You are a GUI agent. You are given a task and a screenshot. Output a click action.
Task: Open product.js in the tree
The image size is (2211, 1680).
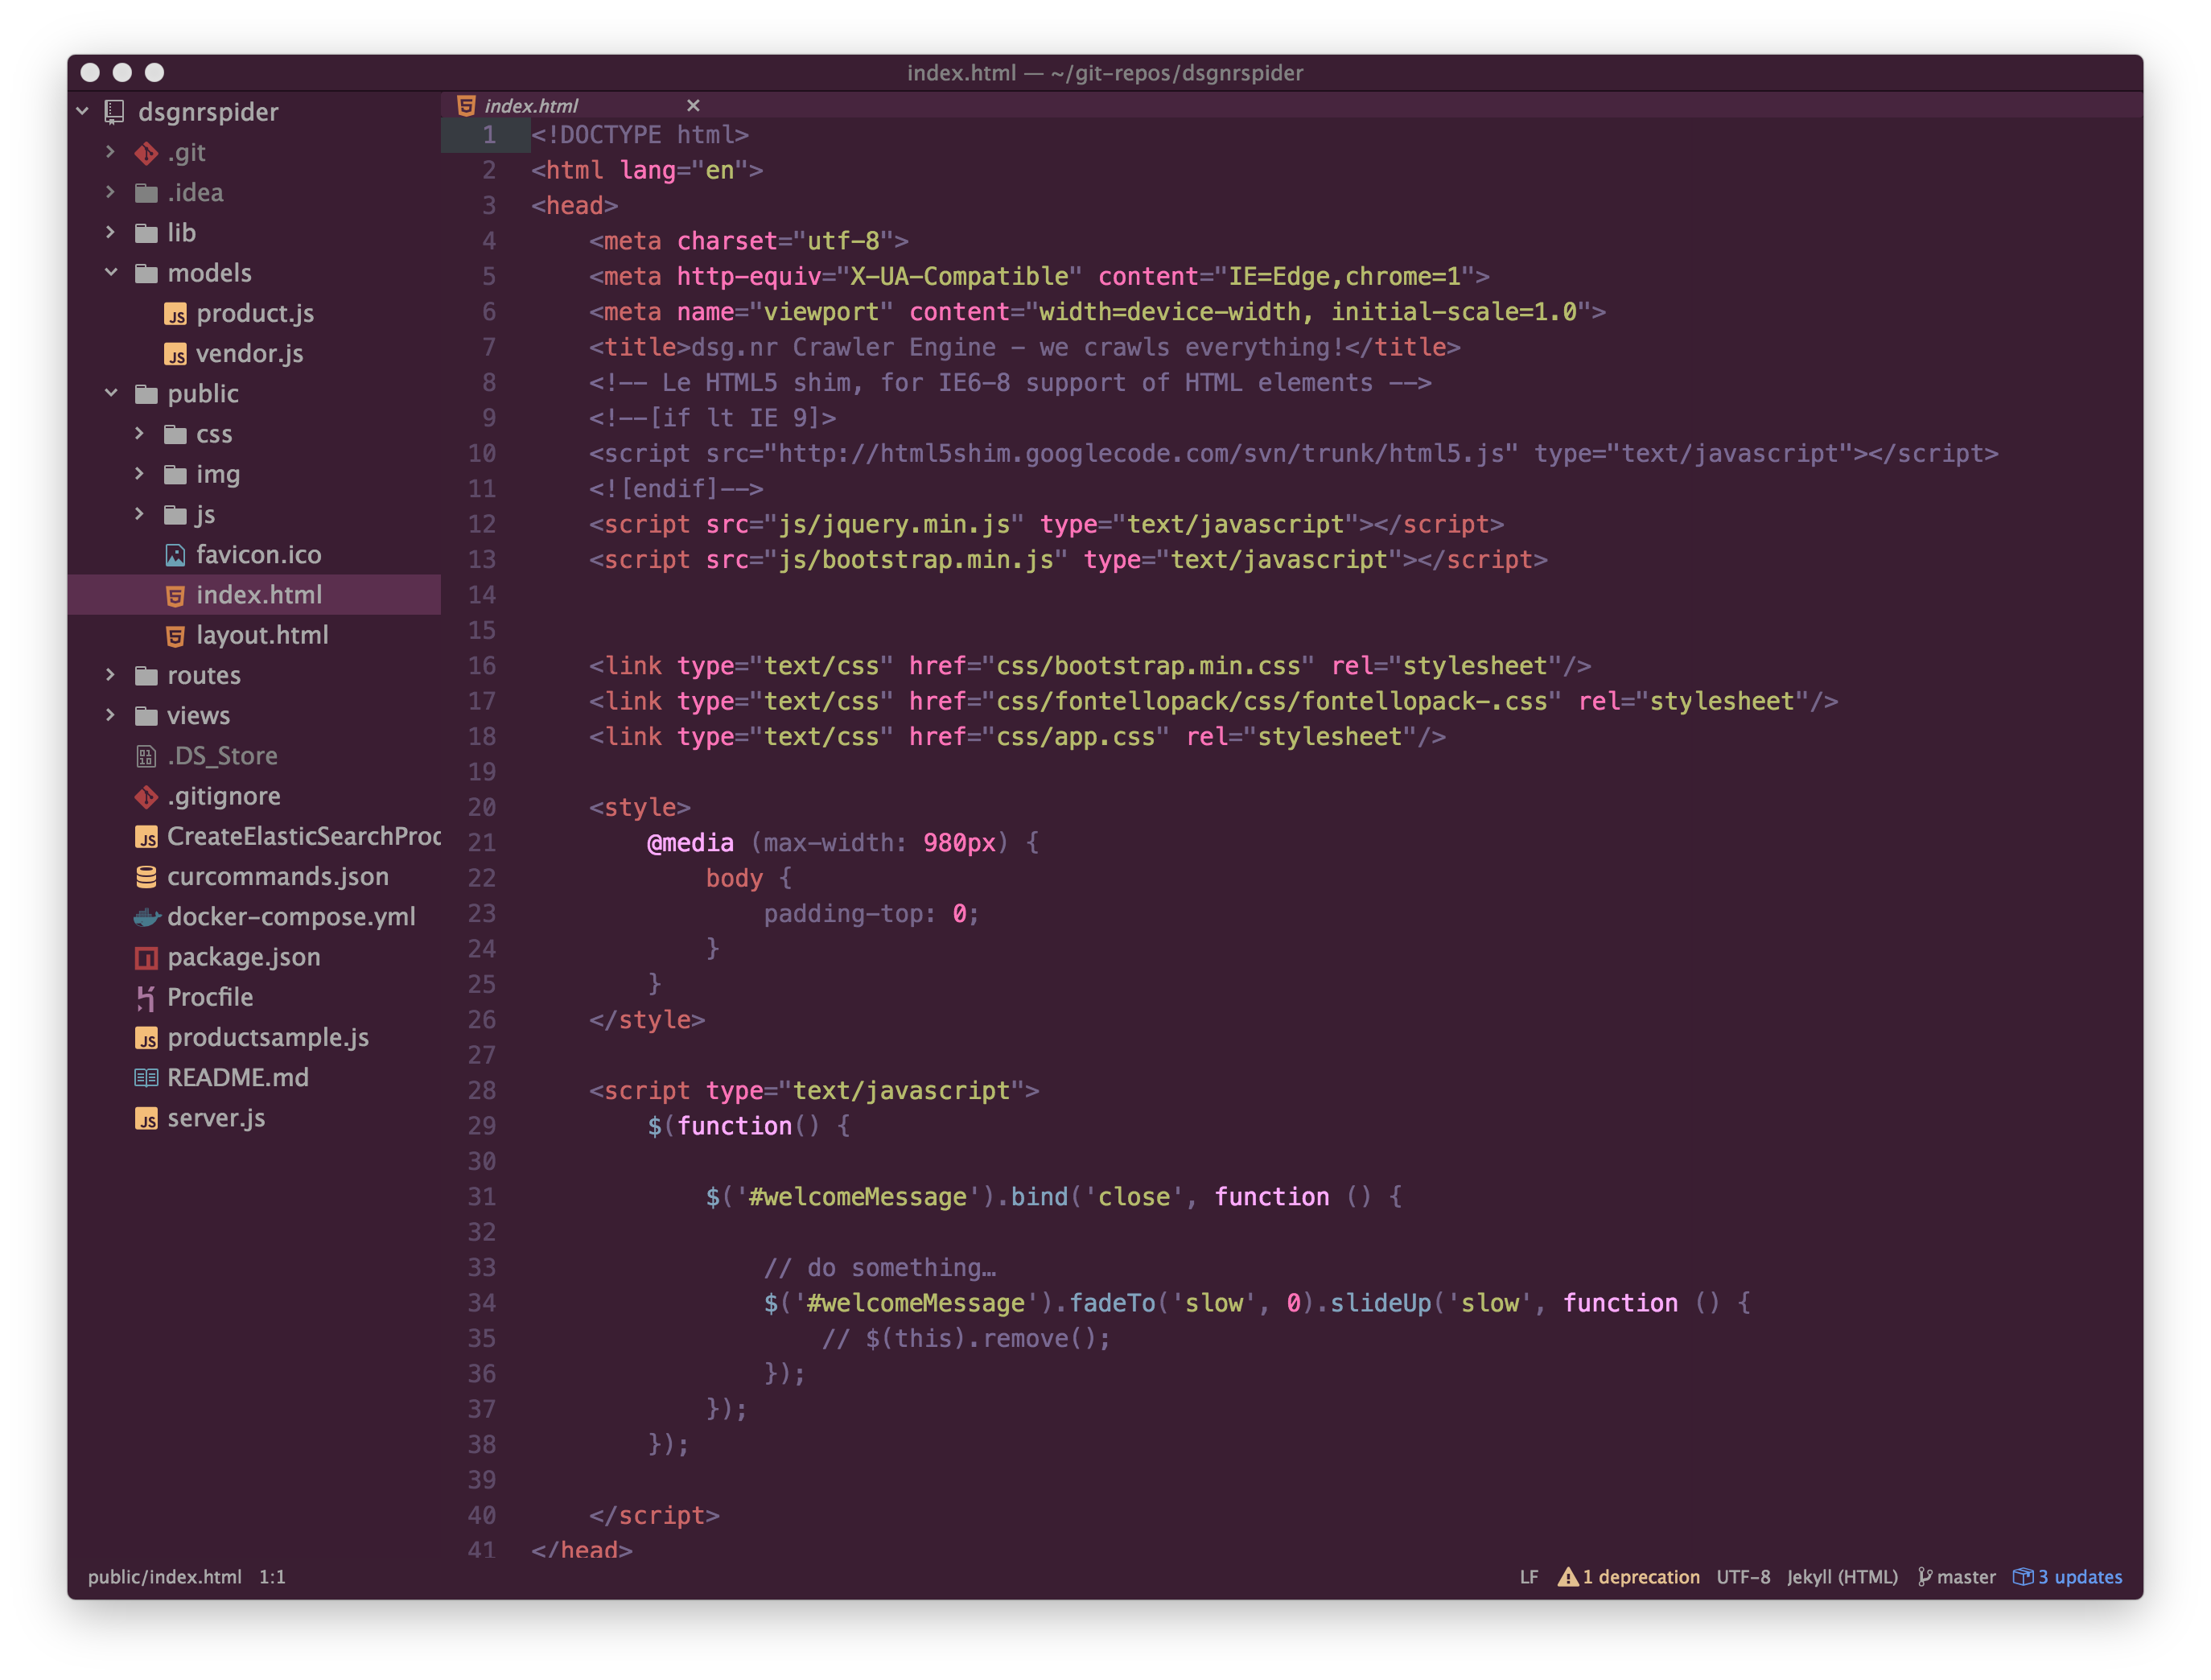tap(255, 313)
